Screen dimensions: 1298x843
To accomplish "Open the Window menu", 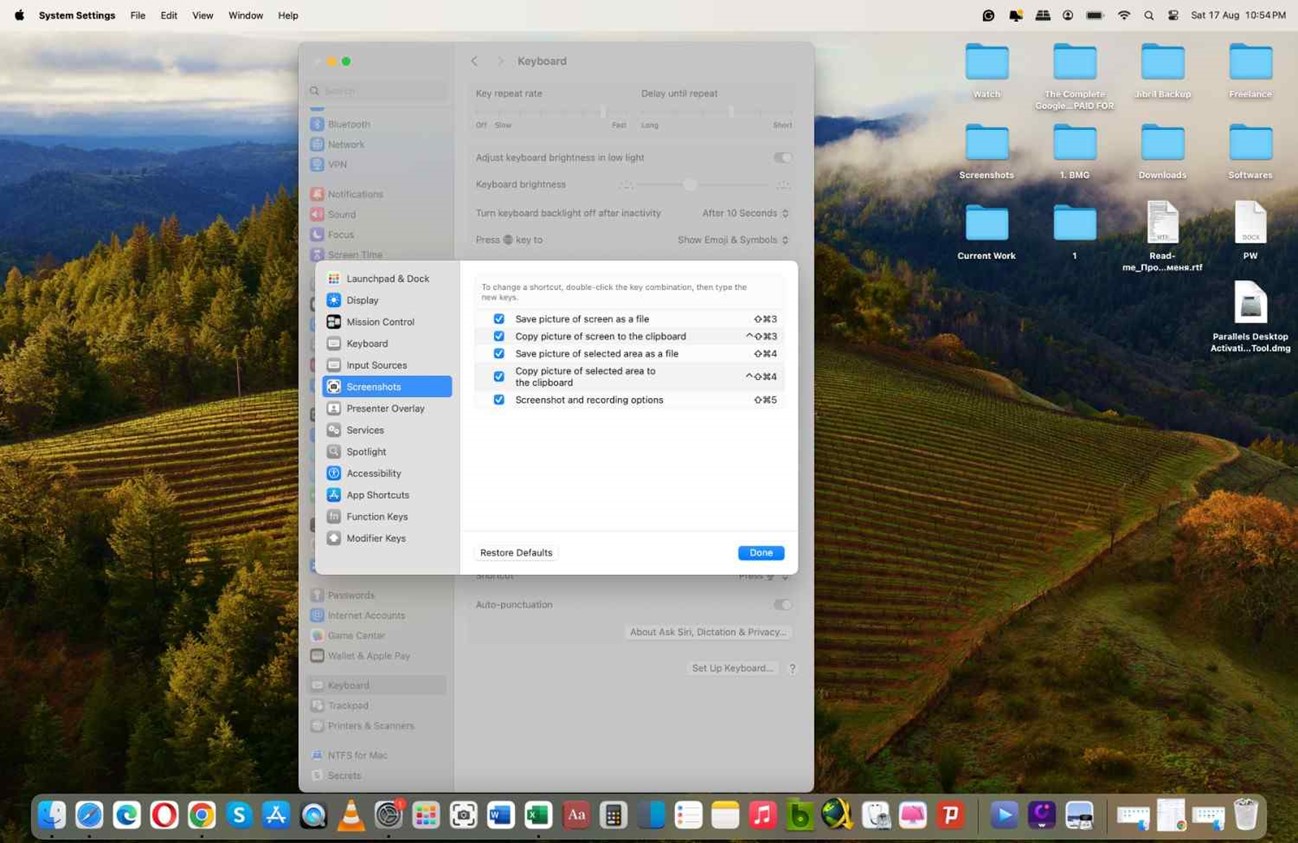I will pyautogui.click(x=246, y=15).
